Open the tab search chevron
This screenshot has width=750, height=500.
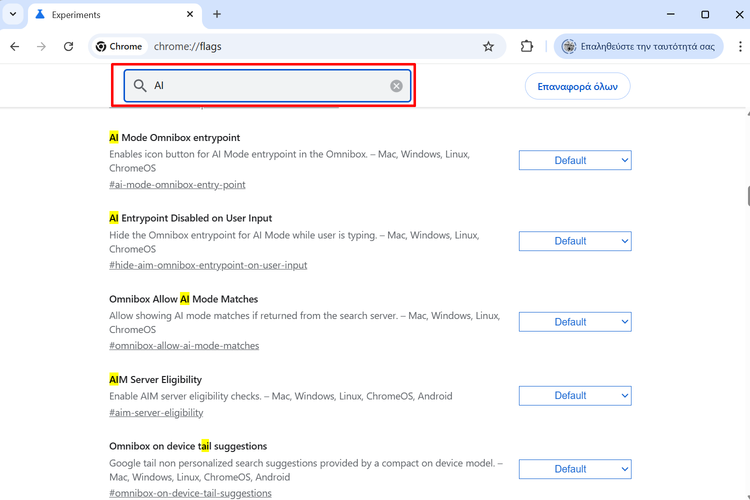point(13,14)
